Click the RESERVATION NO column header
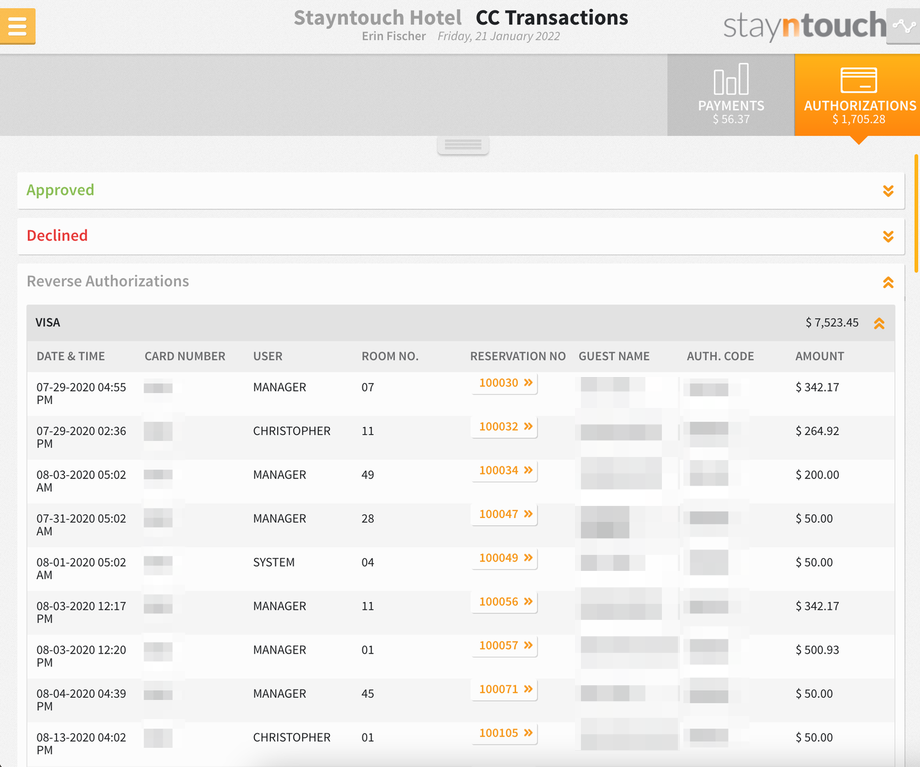 point(518,356)
